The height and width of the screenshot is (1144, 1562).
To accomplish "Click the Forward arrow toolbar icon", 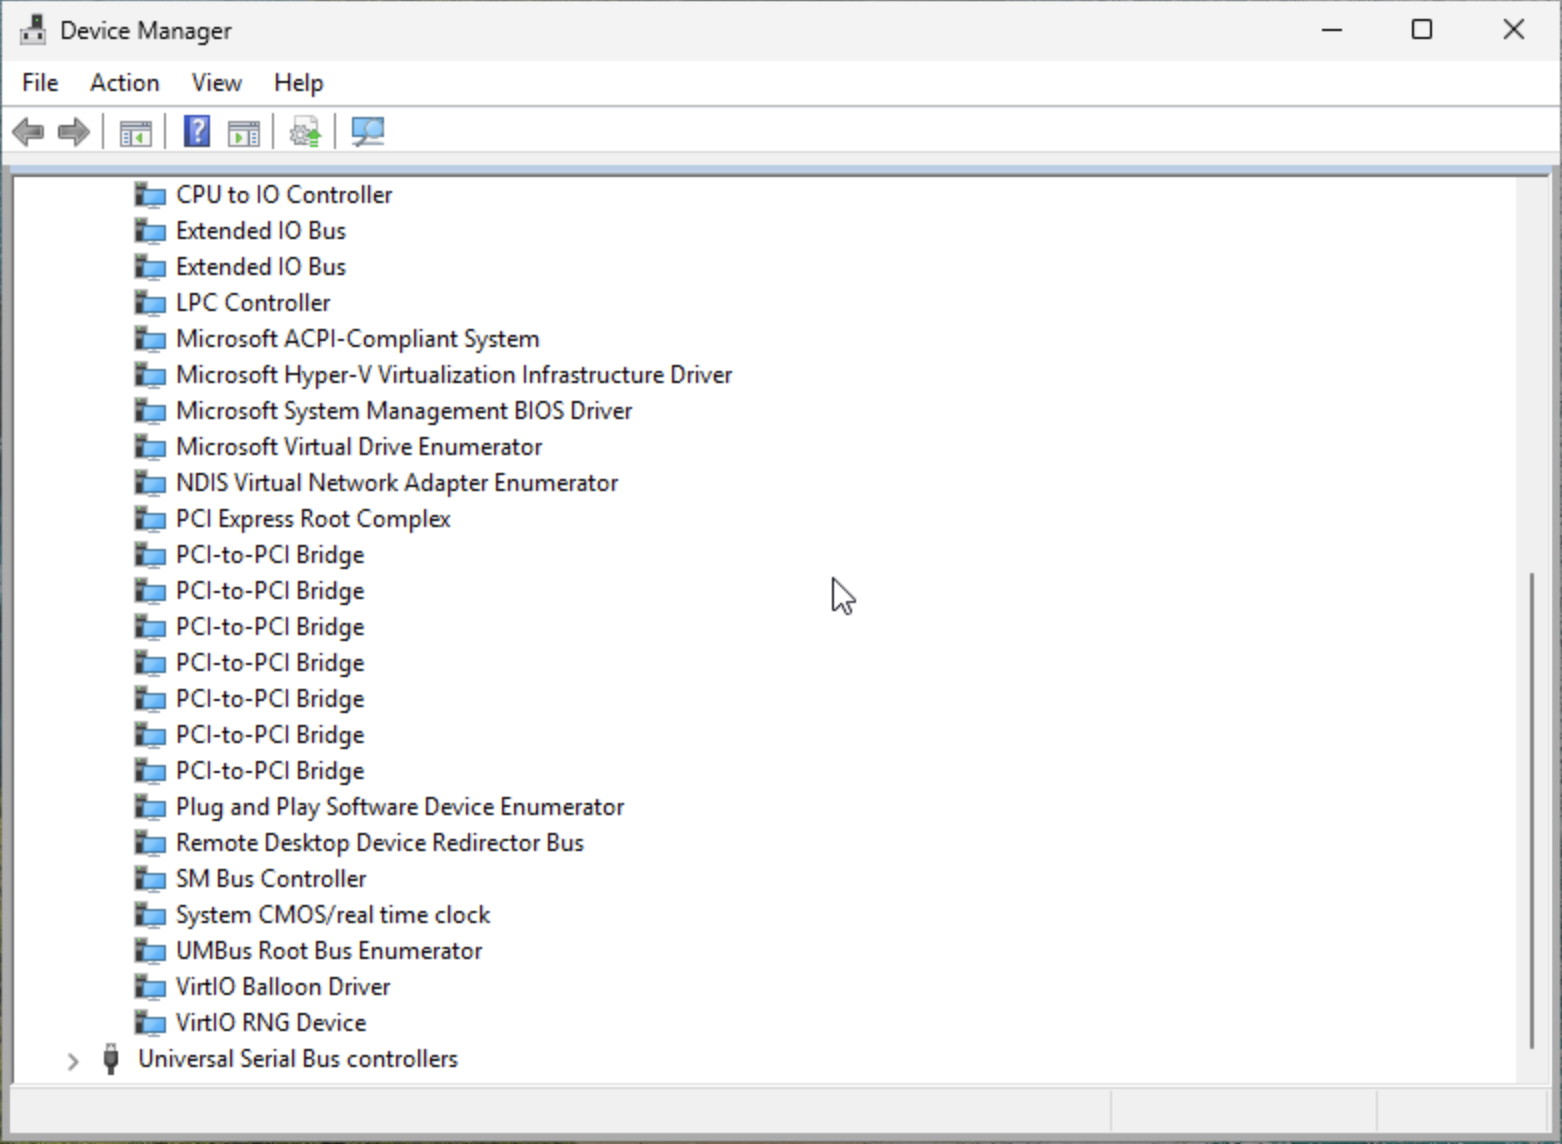I will (74, 132).
